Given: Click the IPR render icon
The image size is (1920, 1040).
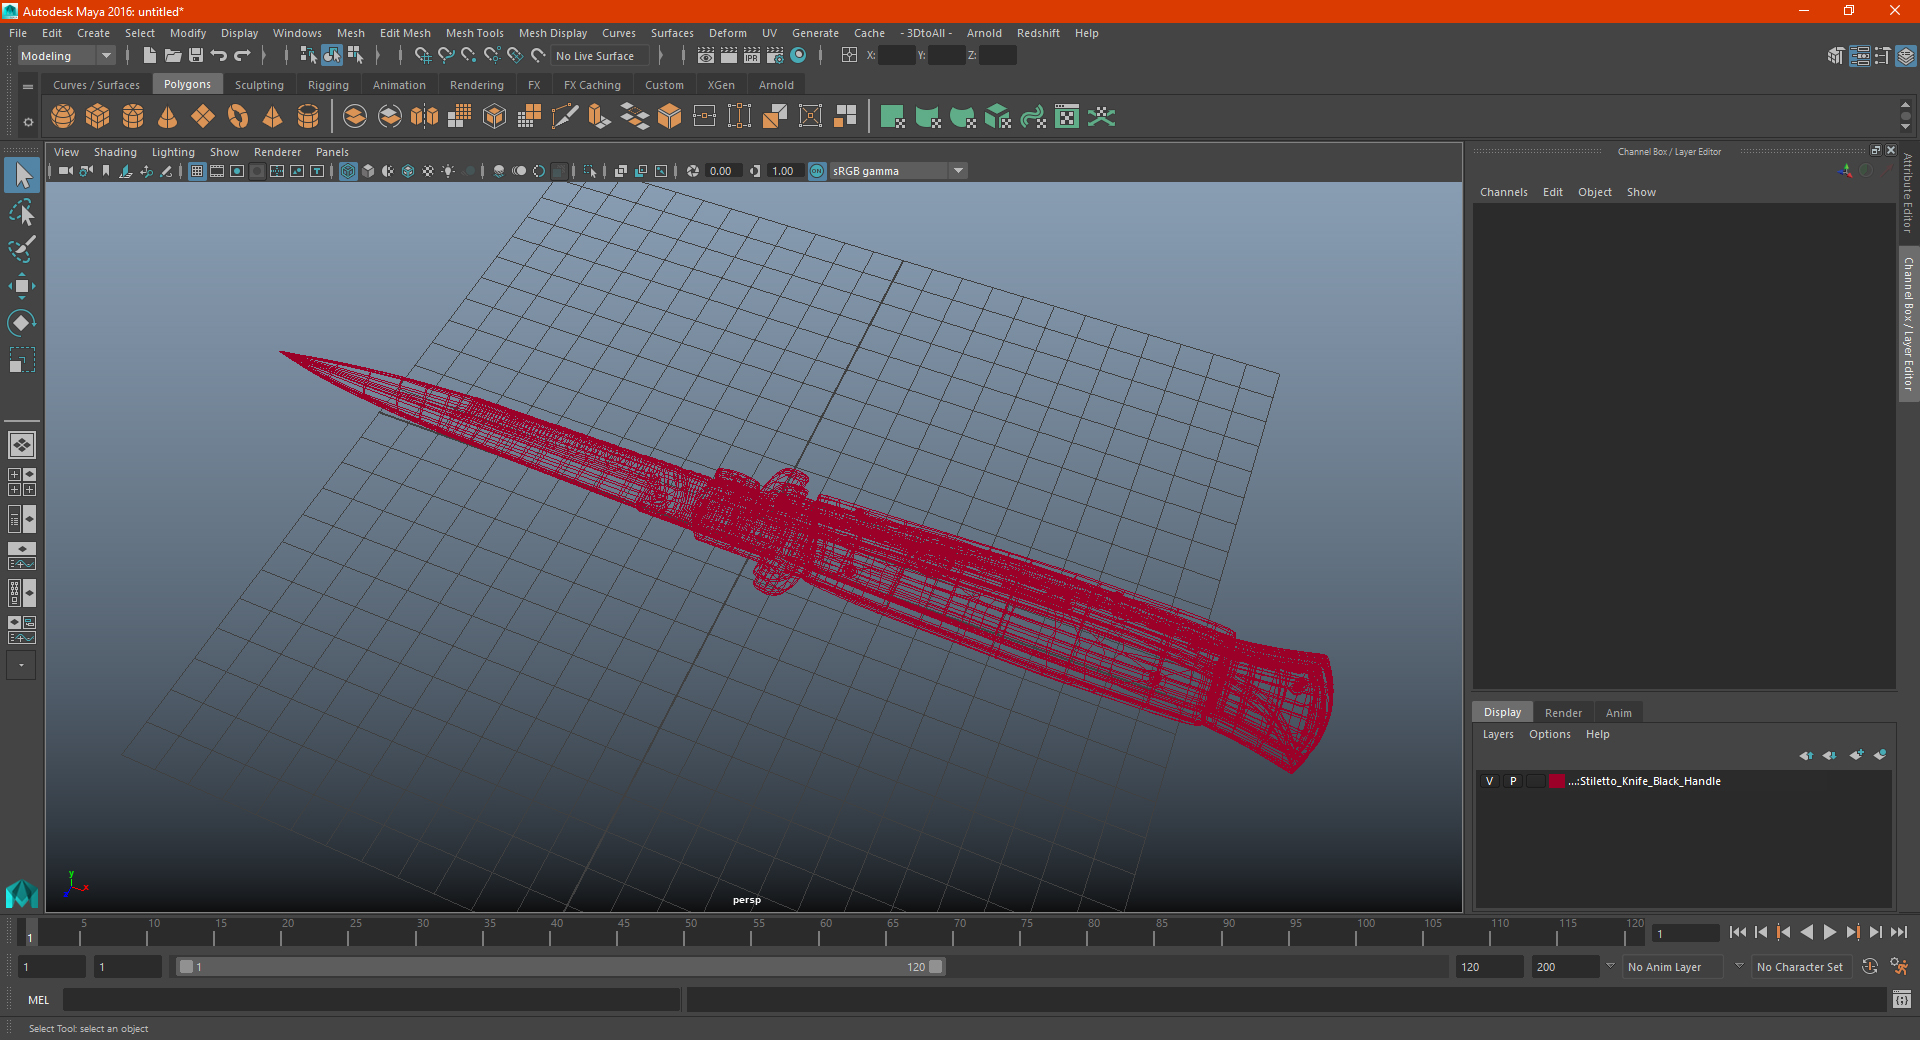Looking at the screenshot, I should pyautogui.click(x=752, y=56).
